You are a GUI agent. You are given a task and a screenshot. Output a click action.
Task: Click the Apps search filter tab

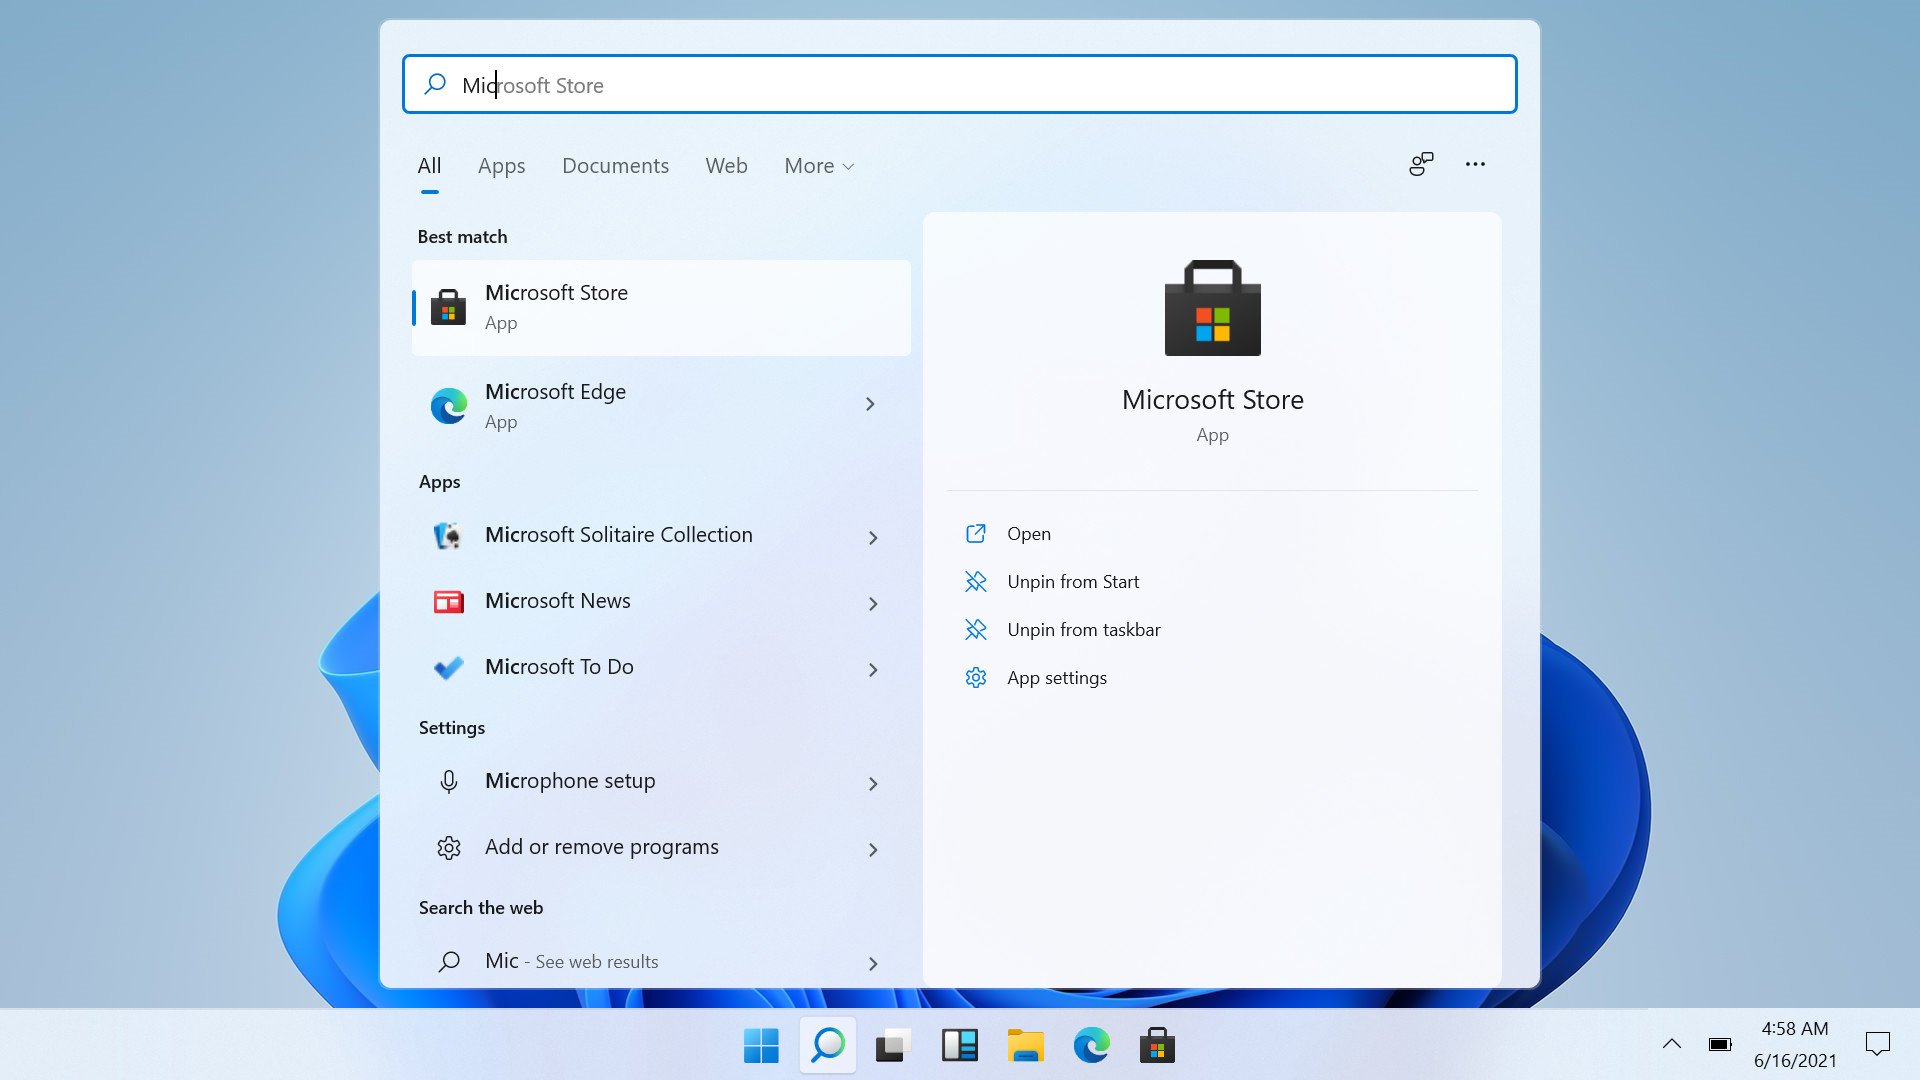501,165
